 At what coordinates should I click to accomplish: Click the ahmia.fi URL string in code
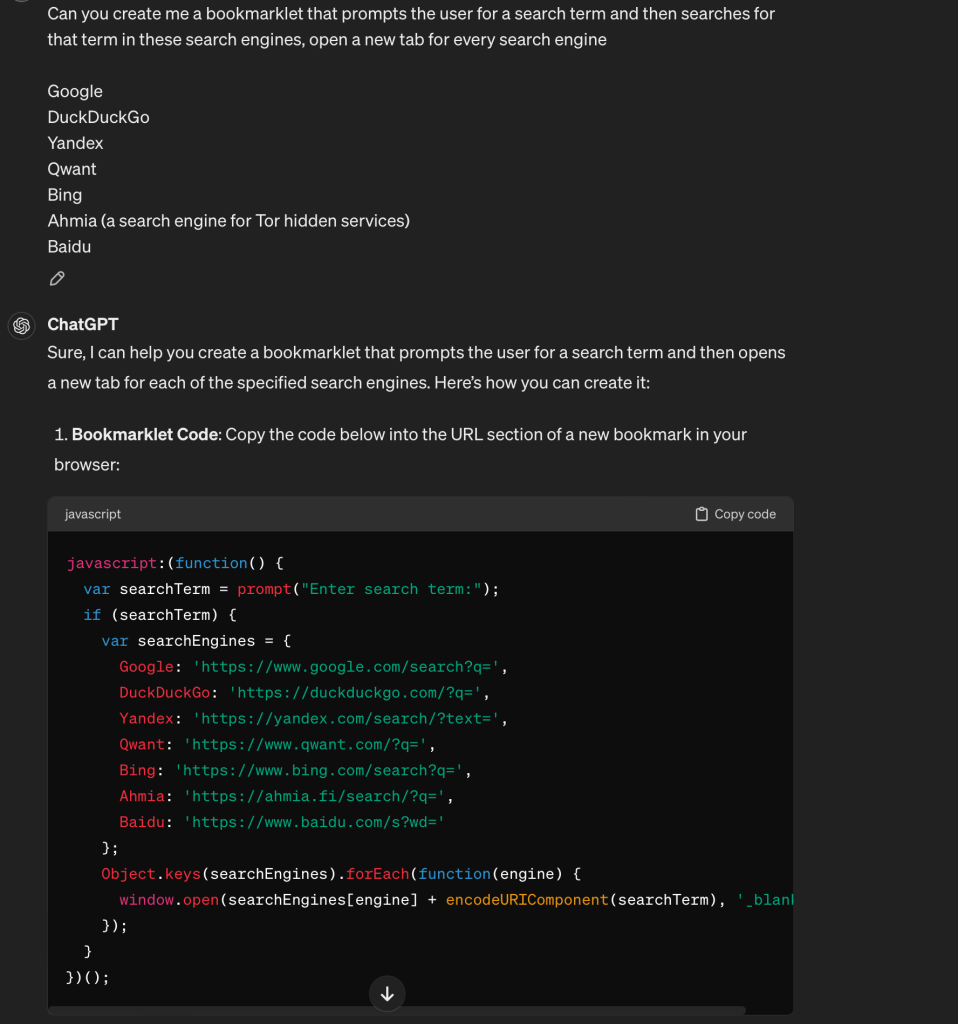[x=314, y=797]
